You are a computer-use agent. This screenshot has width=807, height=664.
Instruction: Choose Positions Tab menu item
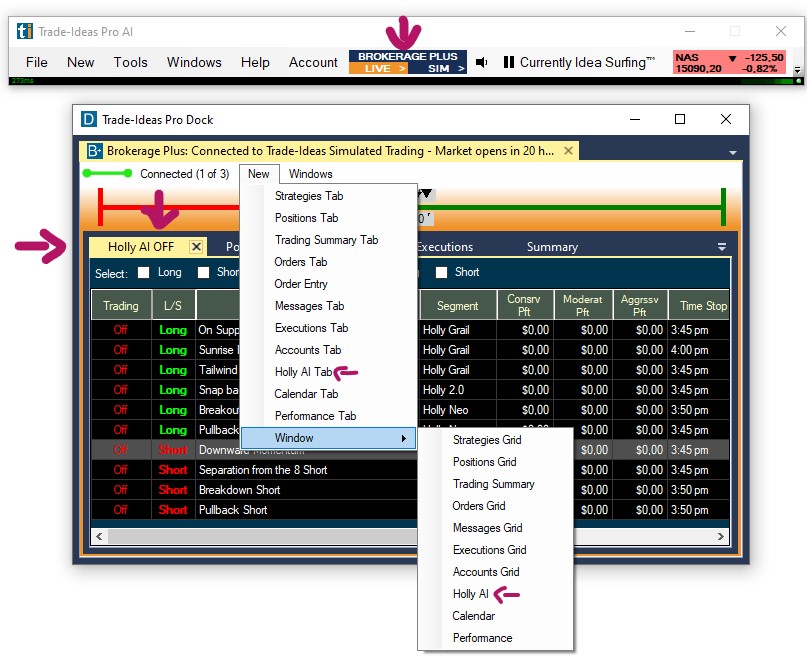[x=306, y=218]
